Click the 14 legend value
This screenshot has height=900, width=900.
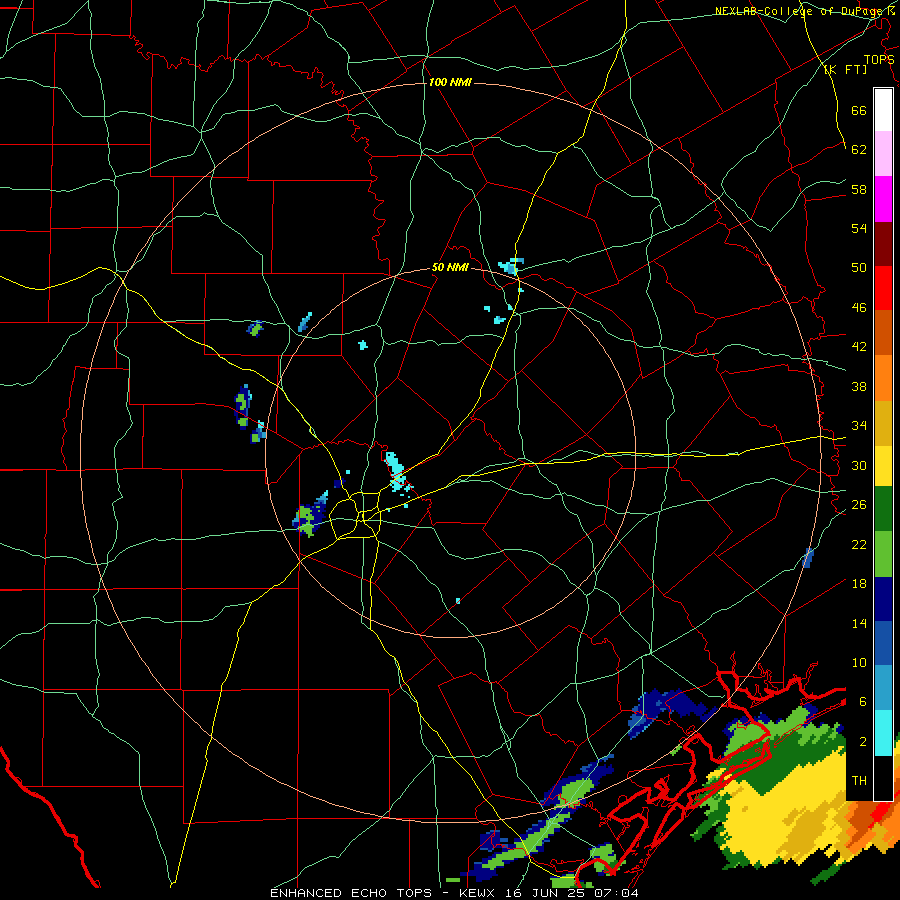click(859, 623)
